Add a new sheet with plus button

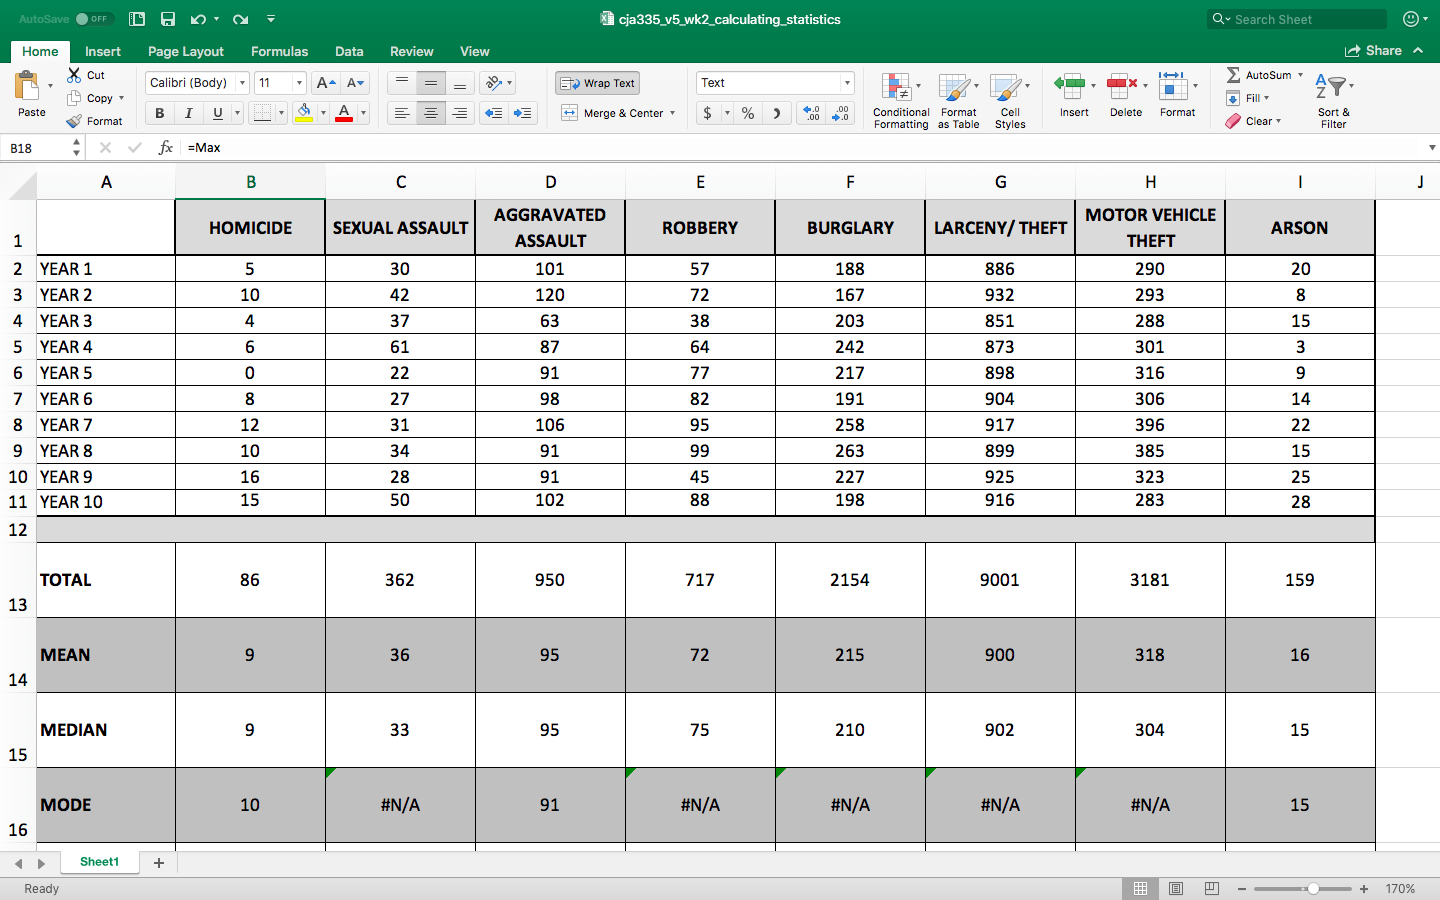coord(158,862)
